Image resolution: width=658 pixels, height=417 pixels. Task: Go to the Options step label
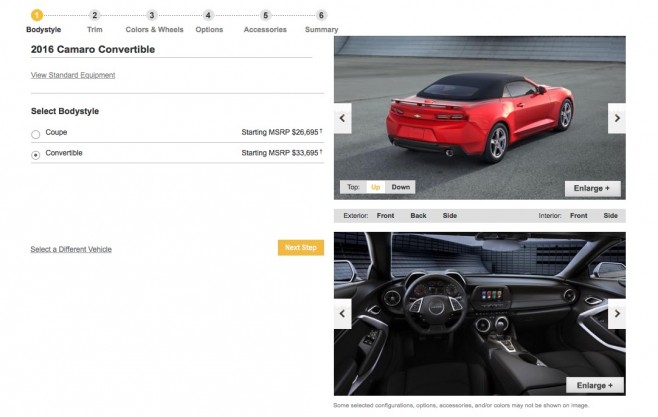pos(209,30)
